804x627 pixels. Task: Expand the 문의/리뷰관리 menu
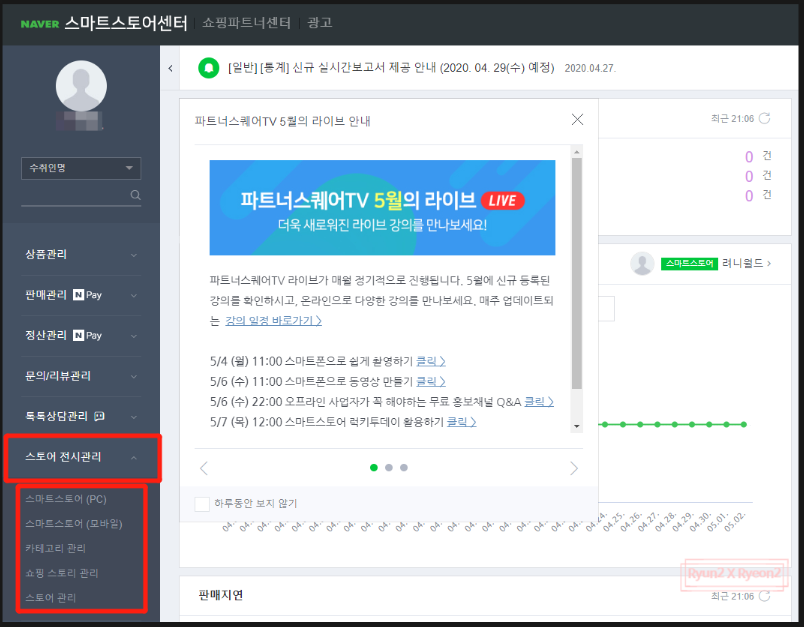(81, 376)
